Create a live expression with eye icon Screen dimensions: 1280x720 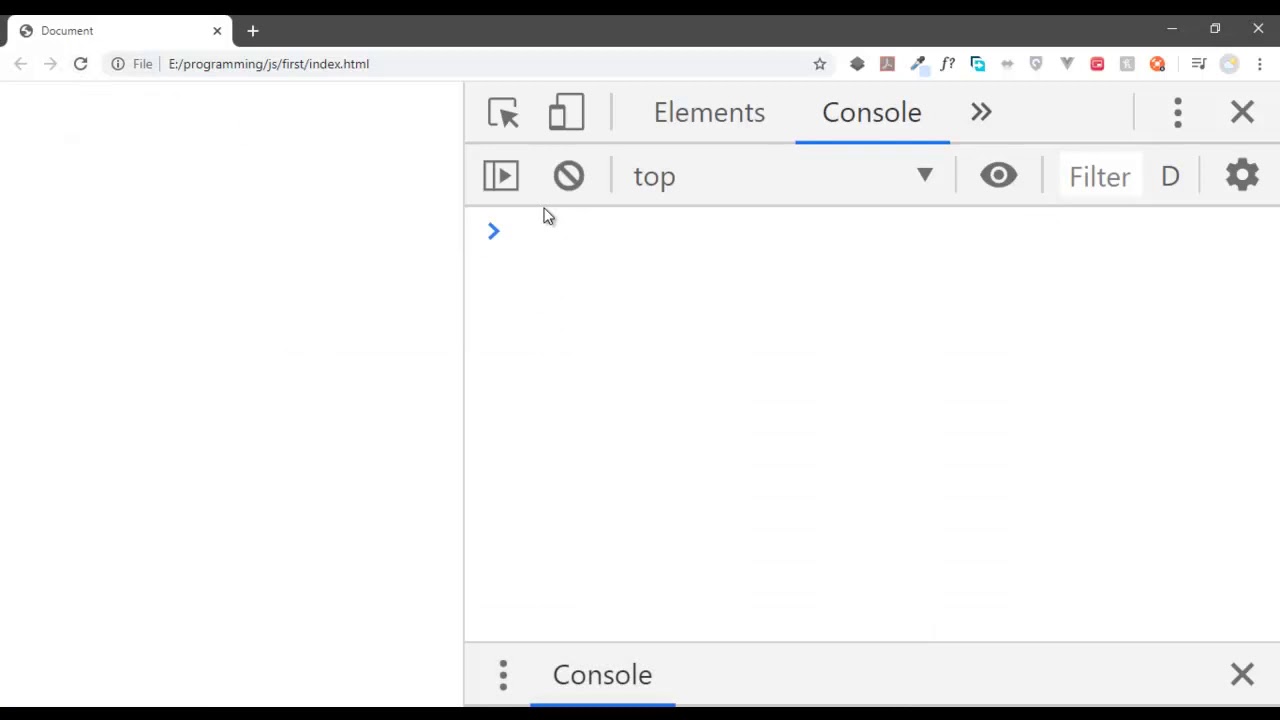tap(998, 176)
